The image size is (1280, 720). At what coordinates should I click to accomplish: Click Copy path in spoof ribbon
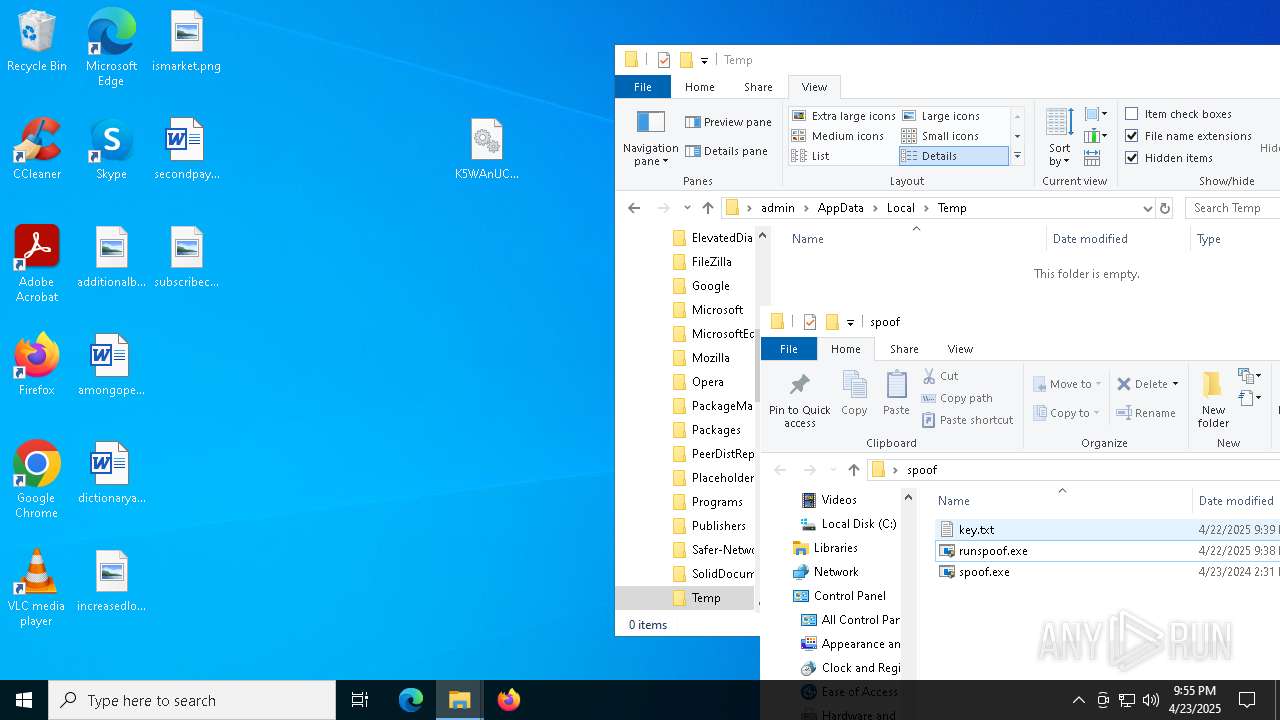[957, 398]
